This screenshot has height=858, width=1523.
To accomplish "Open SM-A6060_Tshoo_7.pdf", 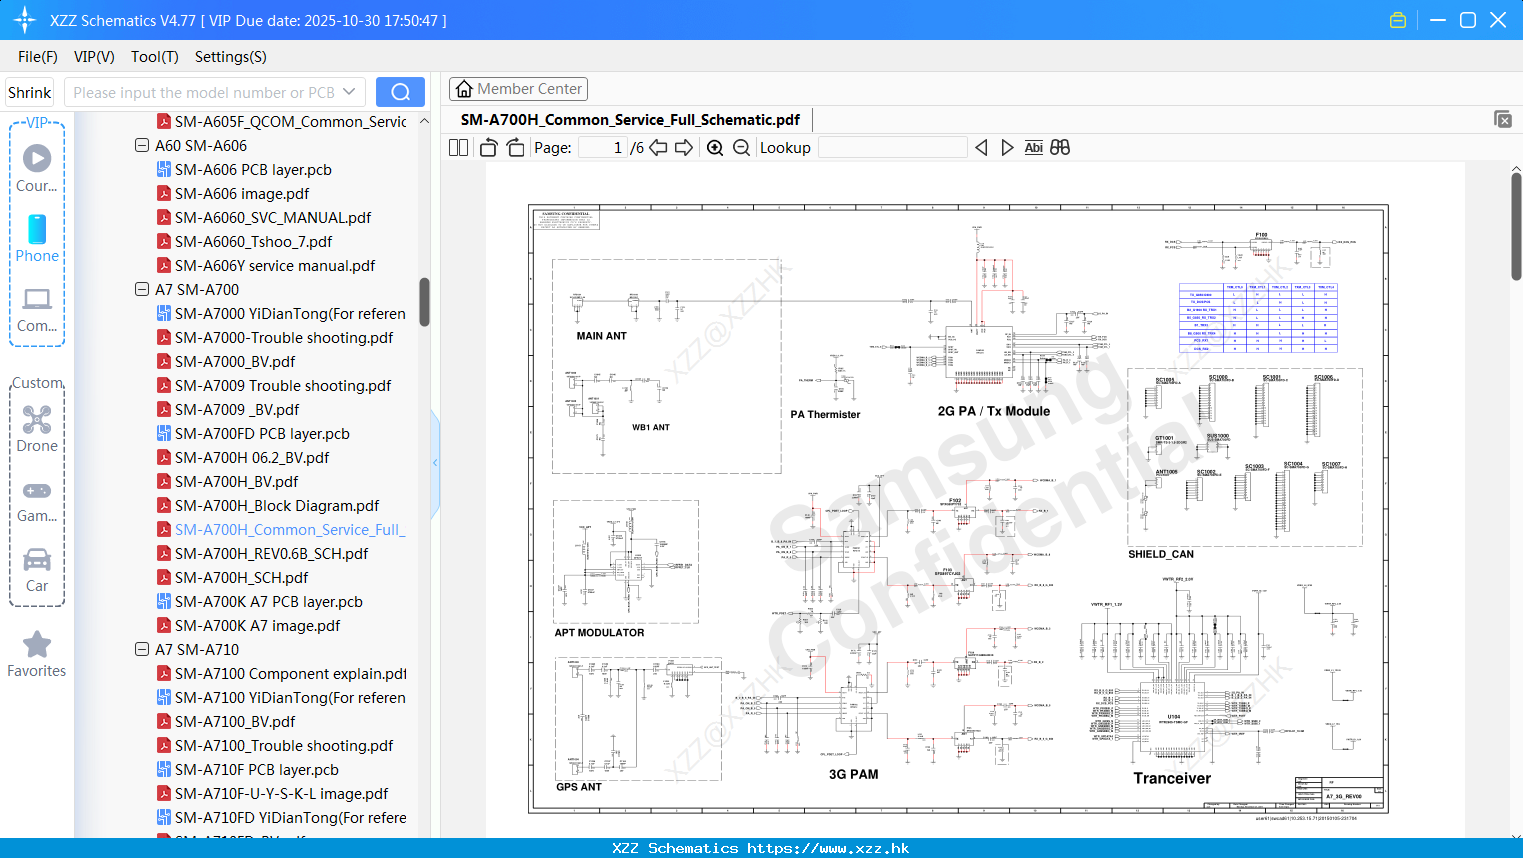I will [253, 241].
